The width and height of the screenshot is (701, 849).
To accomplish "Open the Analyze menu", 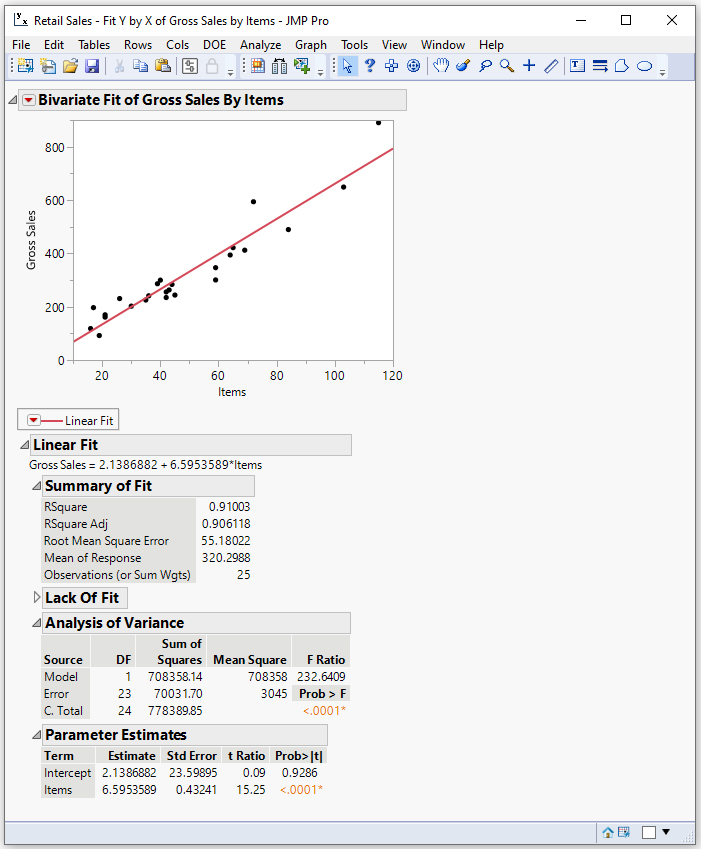I will [x=260, y=44].
